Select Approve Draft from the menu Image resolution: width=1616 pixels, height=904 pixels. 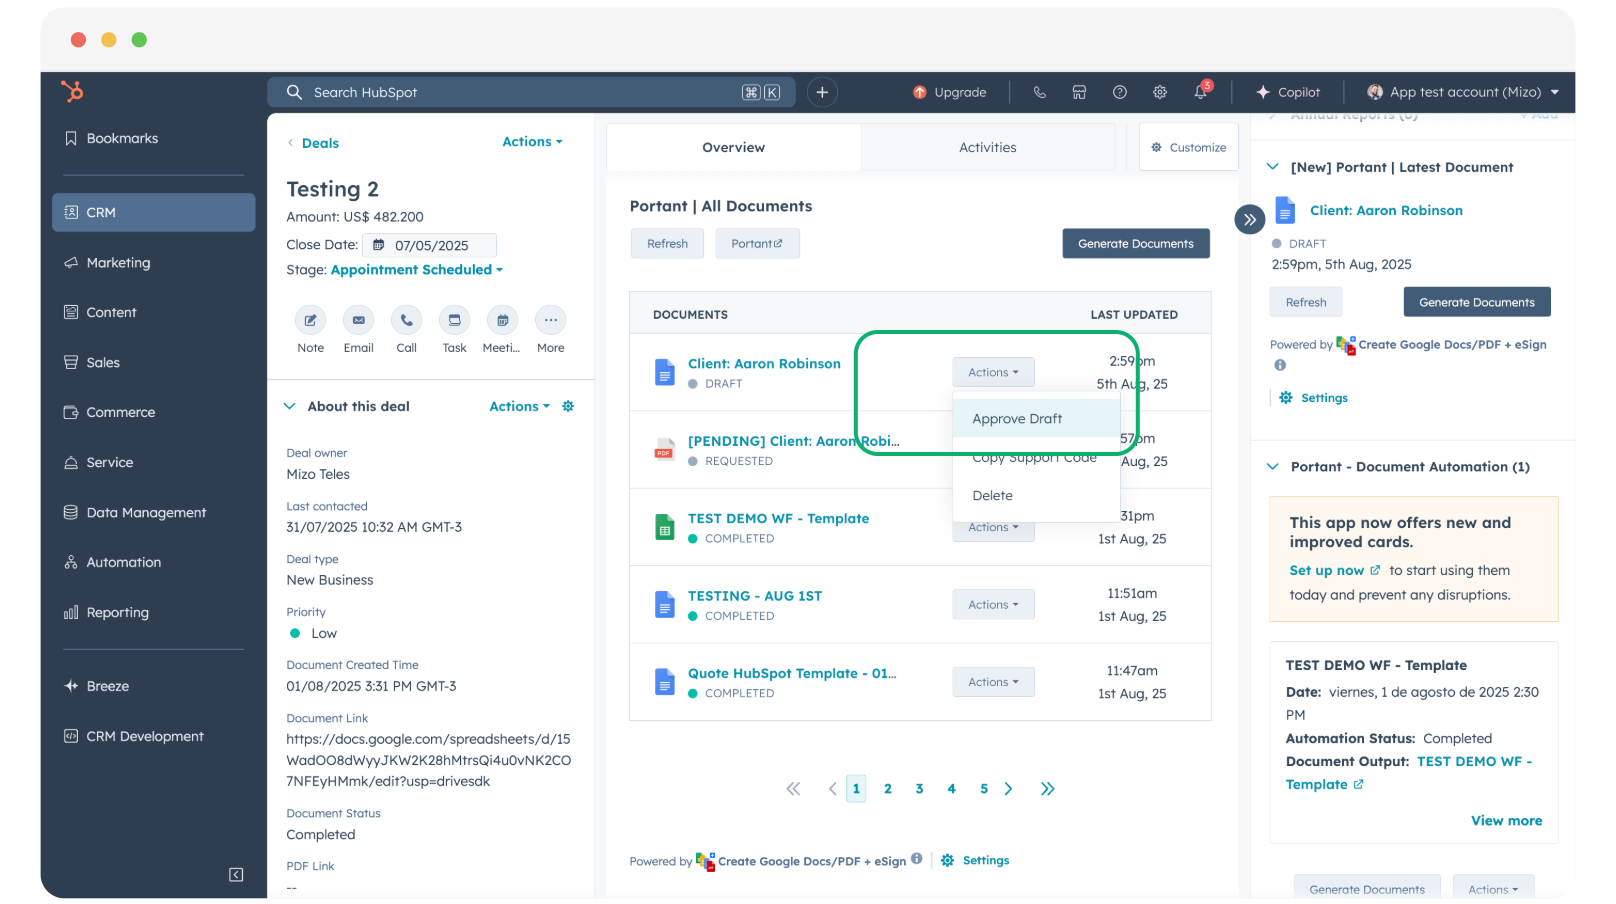tap(1017, 419)
